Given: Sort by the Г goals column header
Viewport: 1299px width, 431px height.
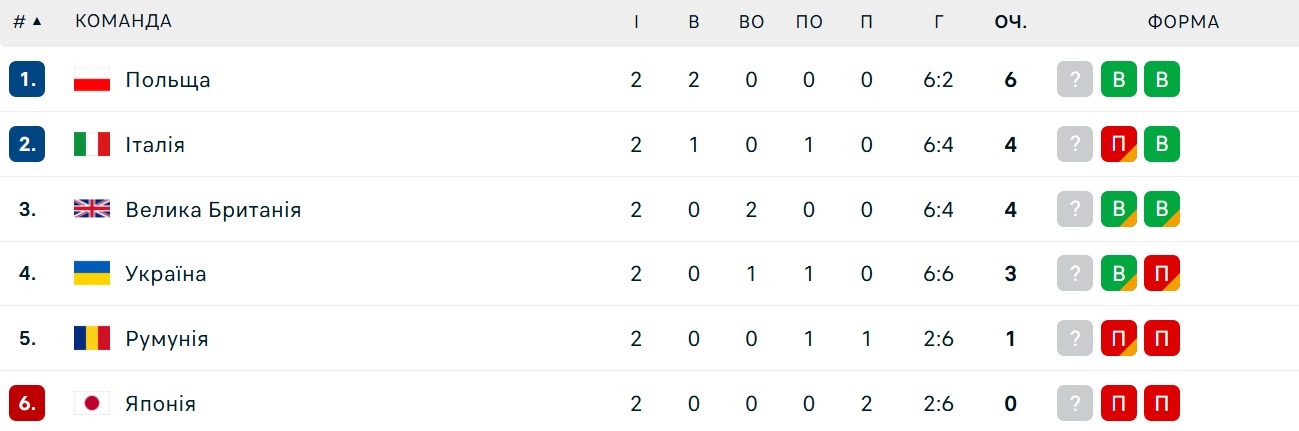Looking at the screenshot, I should (x=938, y=22).
